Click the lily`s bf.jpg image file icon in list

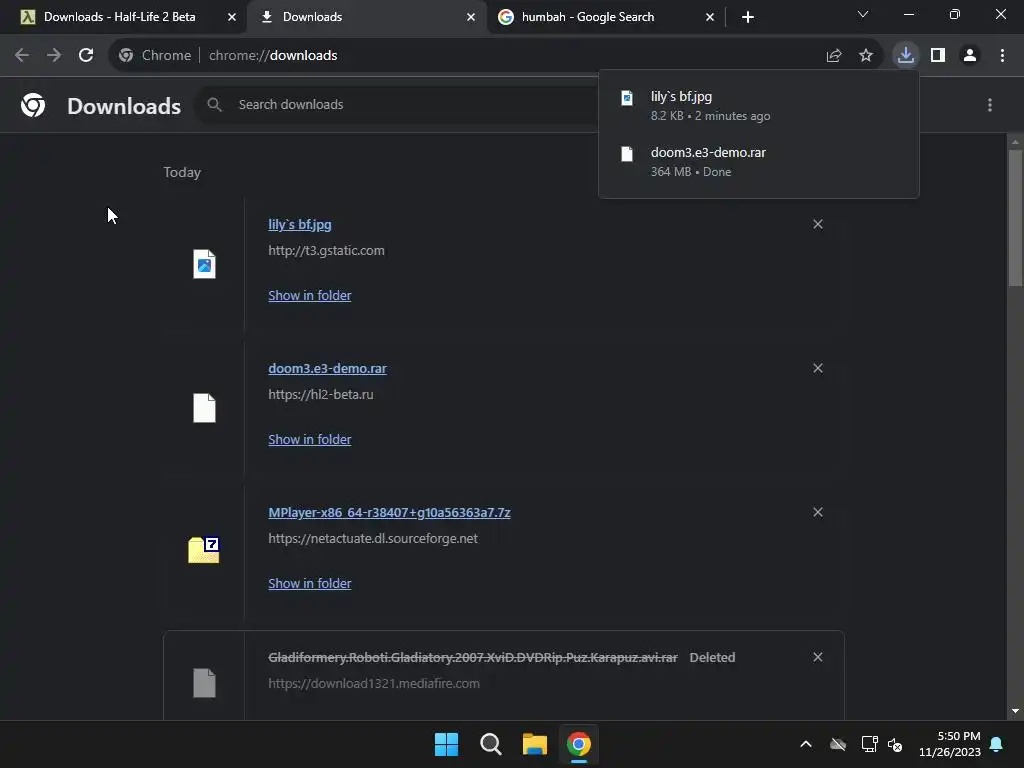204,264
